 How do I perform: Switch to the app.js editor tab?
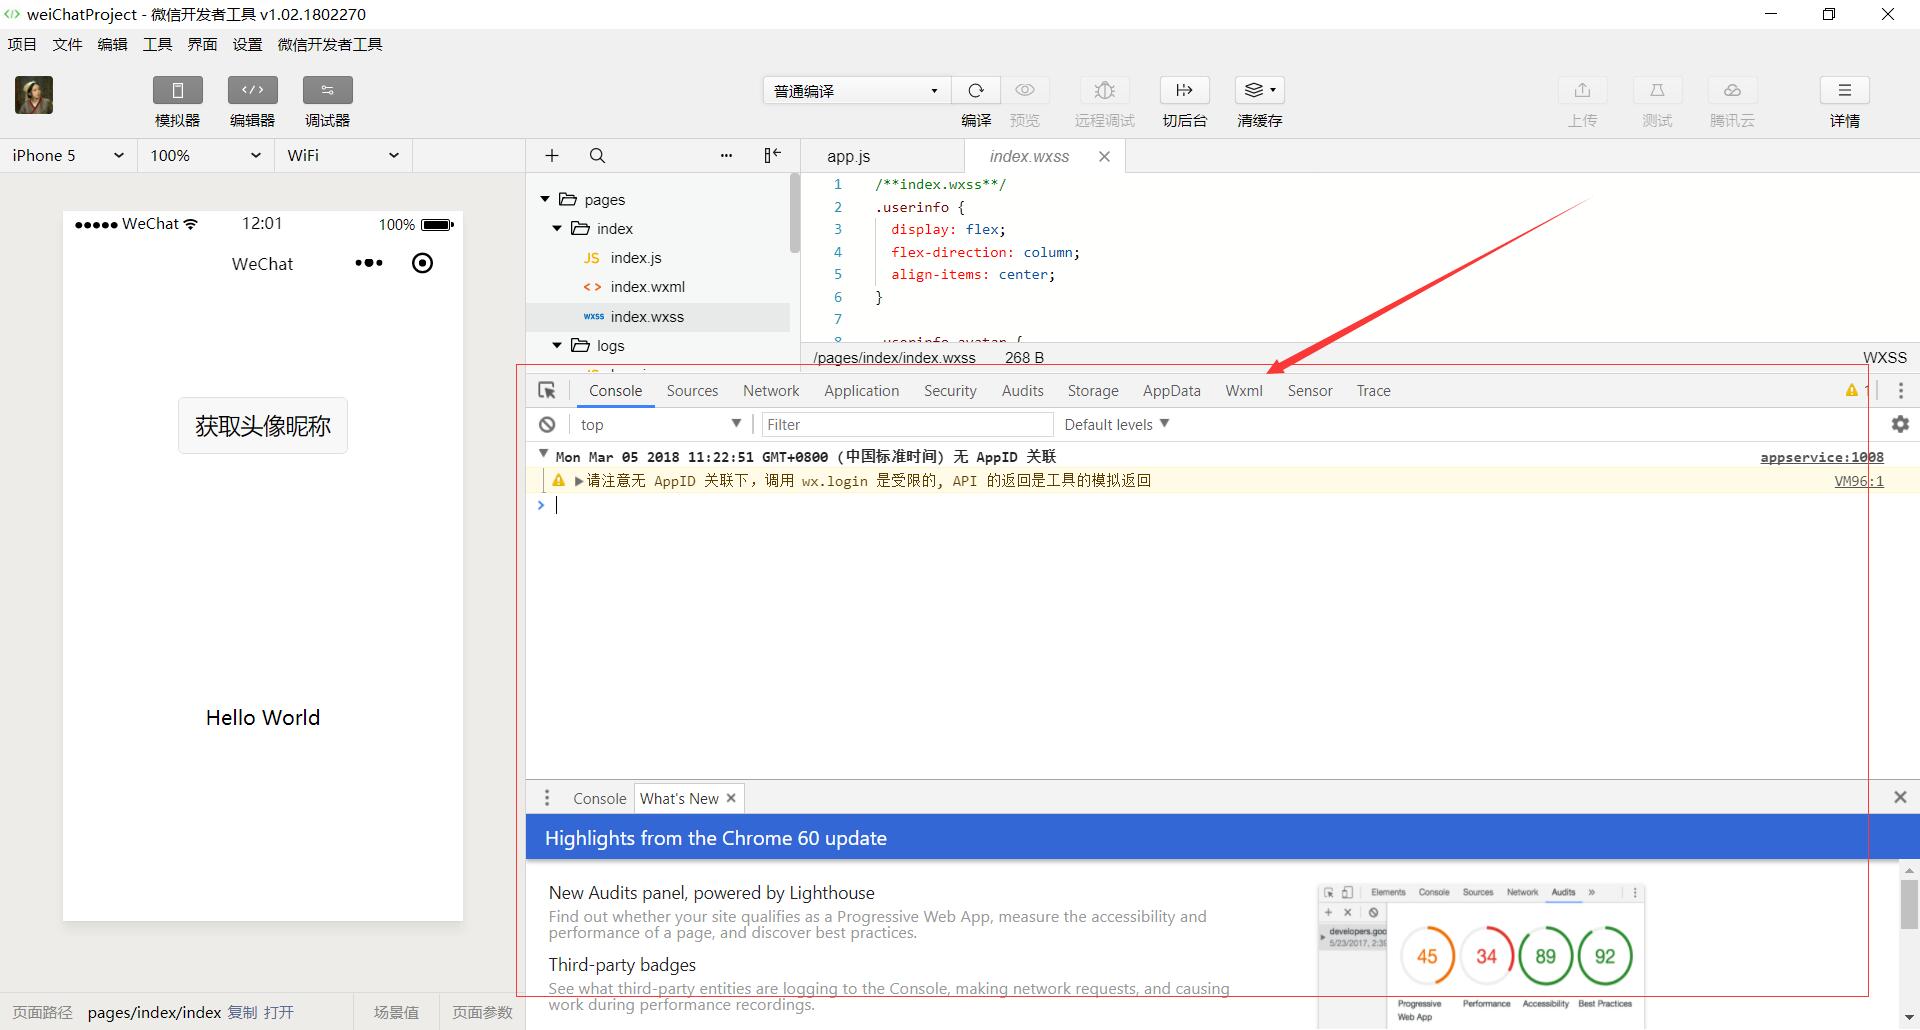(x=848, y=156)
